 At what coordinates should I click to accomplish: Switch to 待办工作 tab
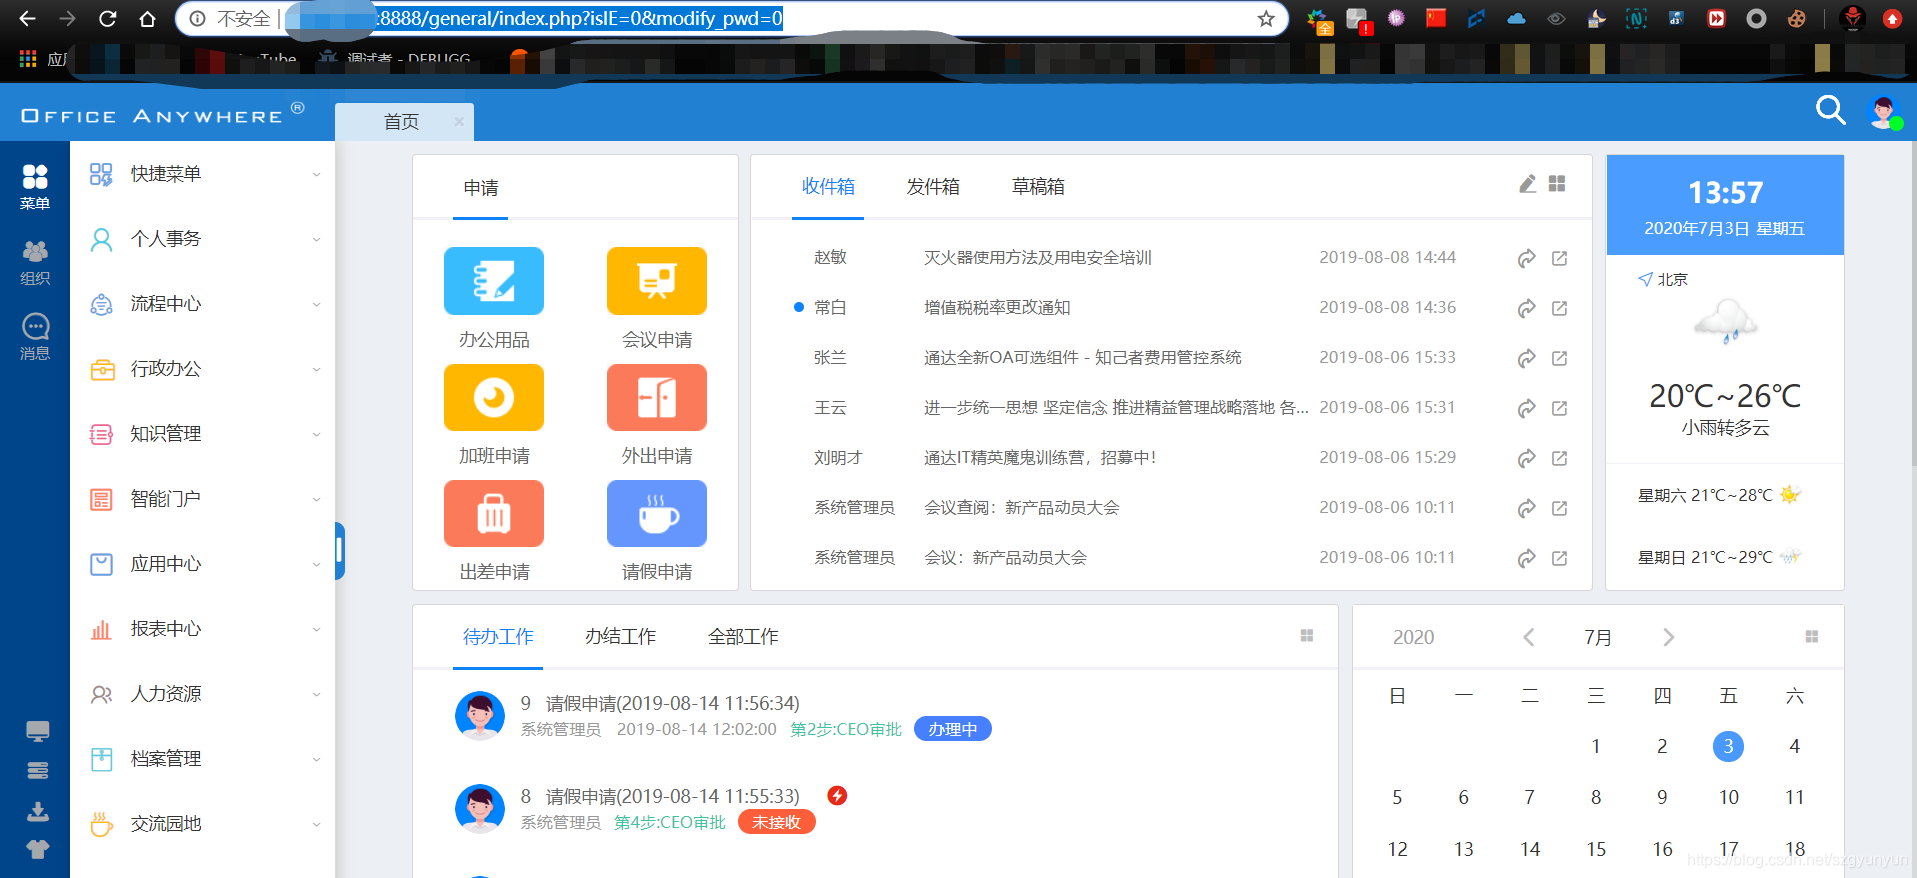(498, 637)
